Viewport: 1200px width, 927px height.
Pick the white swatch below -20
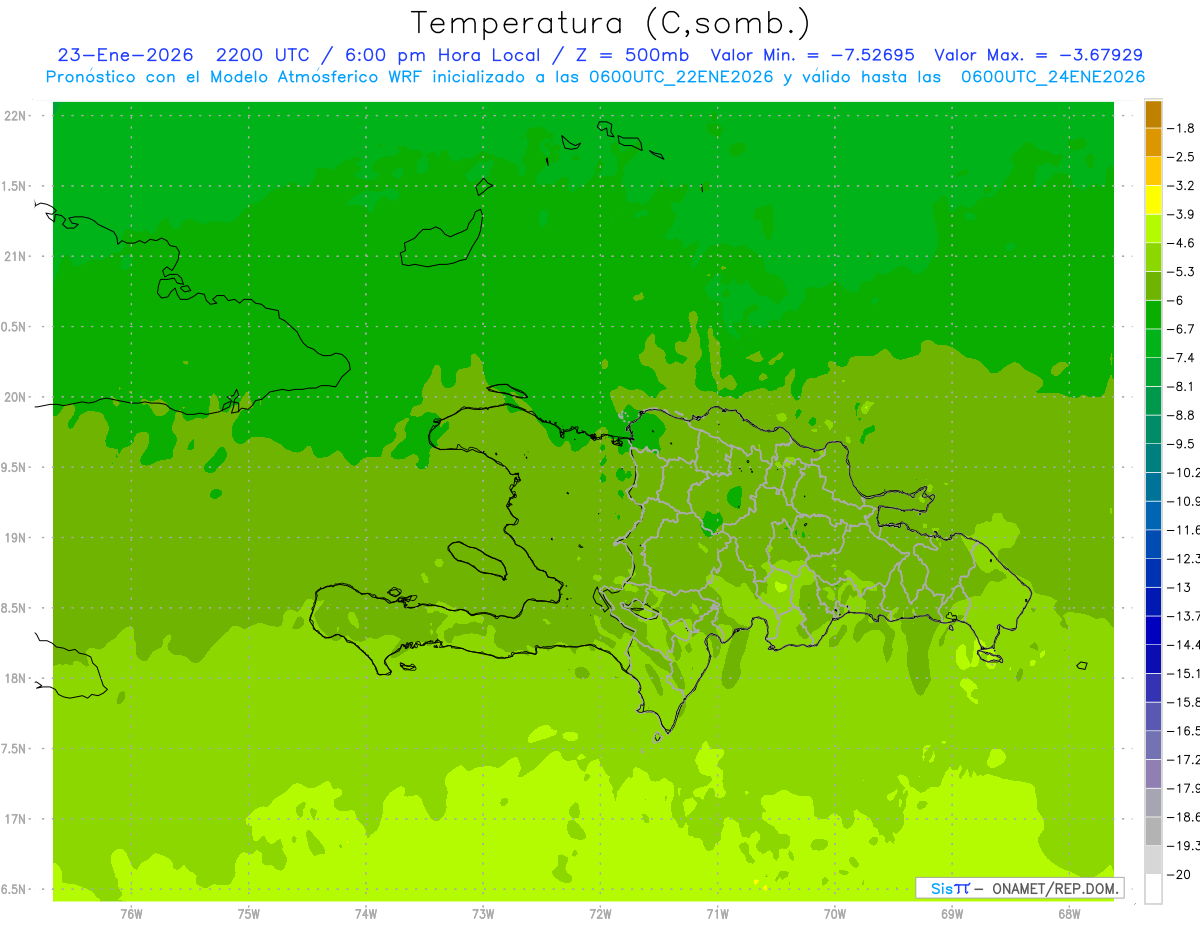(x=1153, y=889)
